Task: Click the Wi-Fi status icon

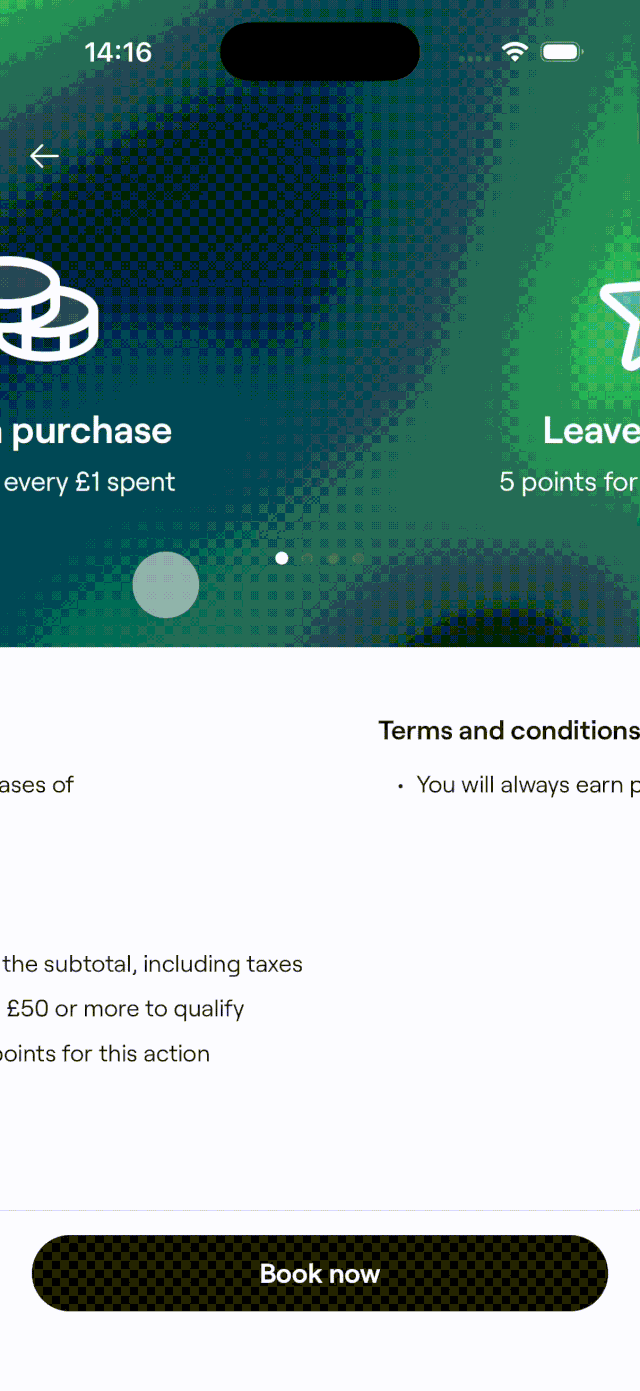Action: 515,52
